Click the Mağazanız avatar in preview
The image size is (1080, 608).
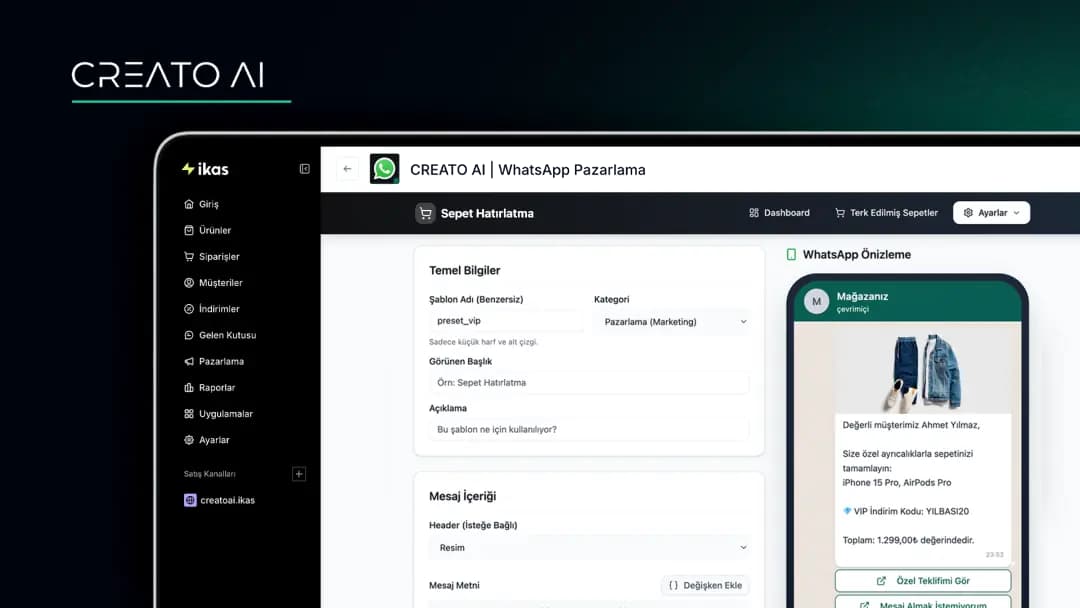pyautogui.click(x=817, y=301)
